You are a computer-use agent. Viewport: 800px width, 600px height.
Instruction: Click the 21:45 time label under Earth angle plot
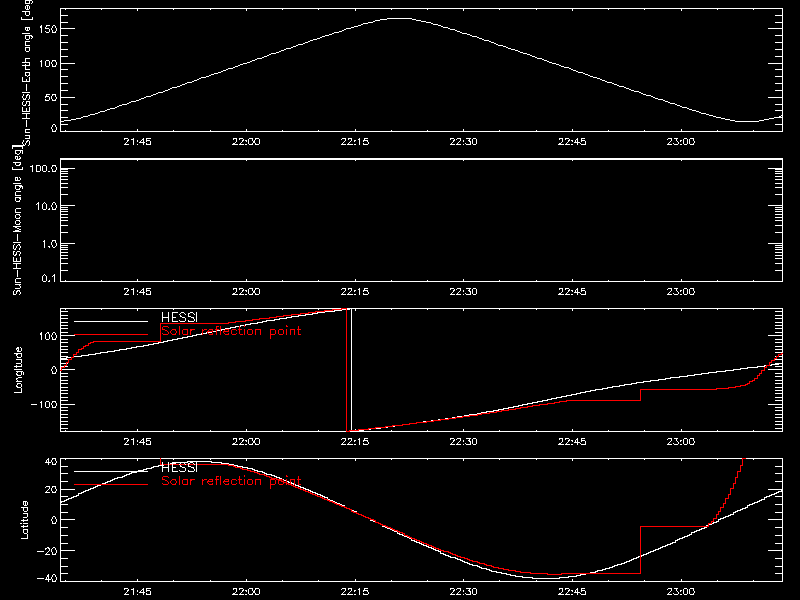click(x=137, y=142)
